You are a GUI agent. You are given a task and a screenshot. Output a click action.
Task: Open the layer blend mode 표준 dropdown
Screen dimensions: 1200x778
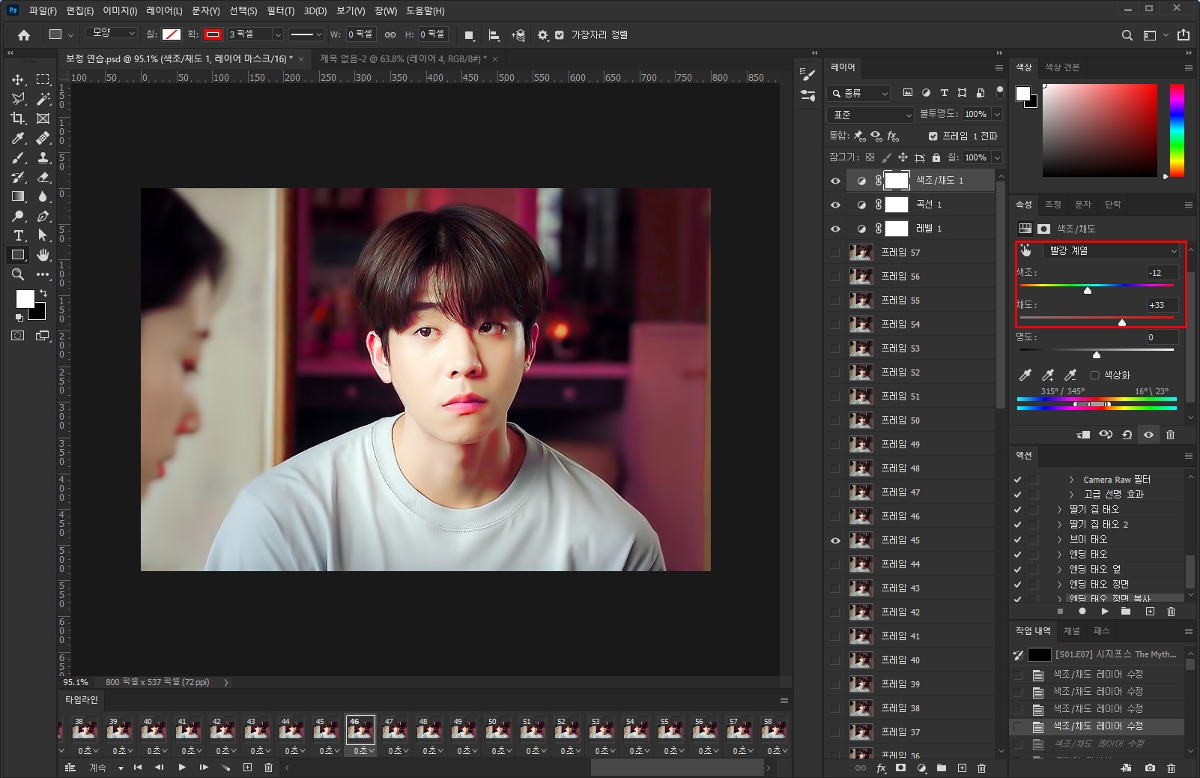(871, 115)
